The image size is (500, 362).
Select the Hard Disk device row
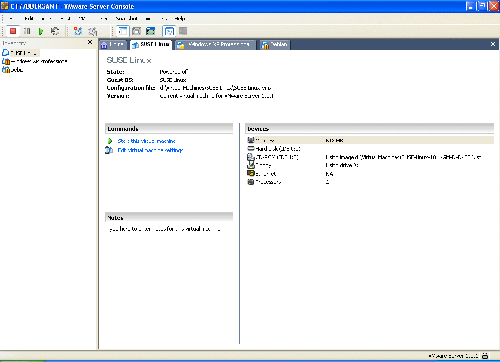[370, 149]
